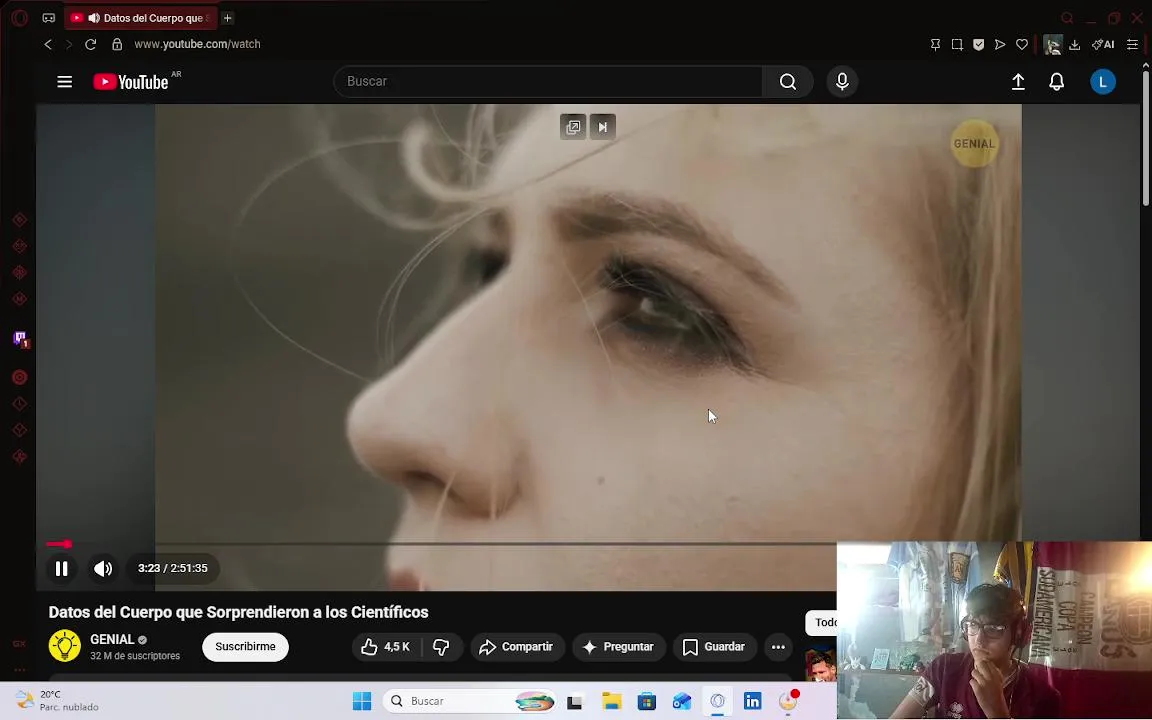Open the Opera GX main menu logo
Image resolution: width=1152 pixels, height=720 pixels.
[x=20, y=18]
